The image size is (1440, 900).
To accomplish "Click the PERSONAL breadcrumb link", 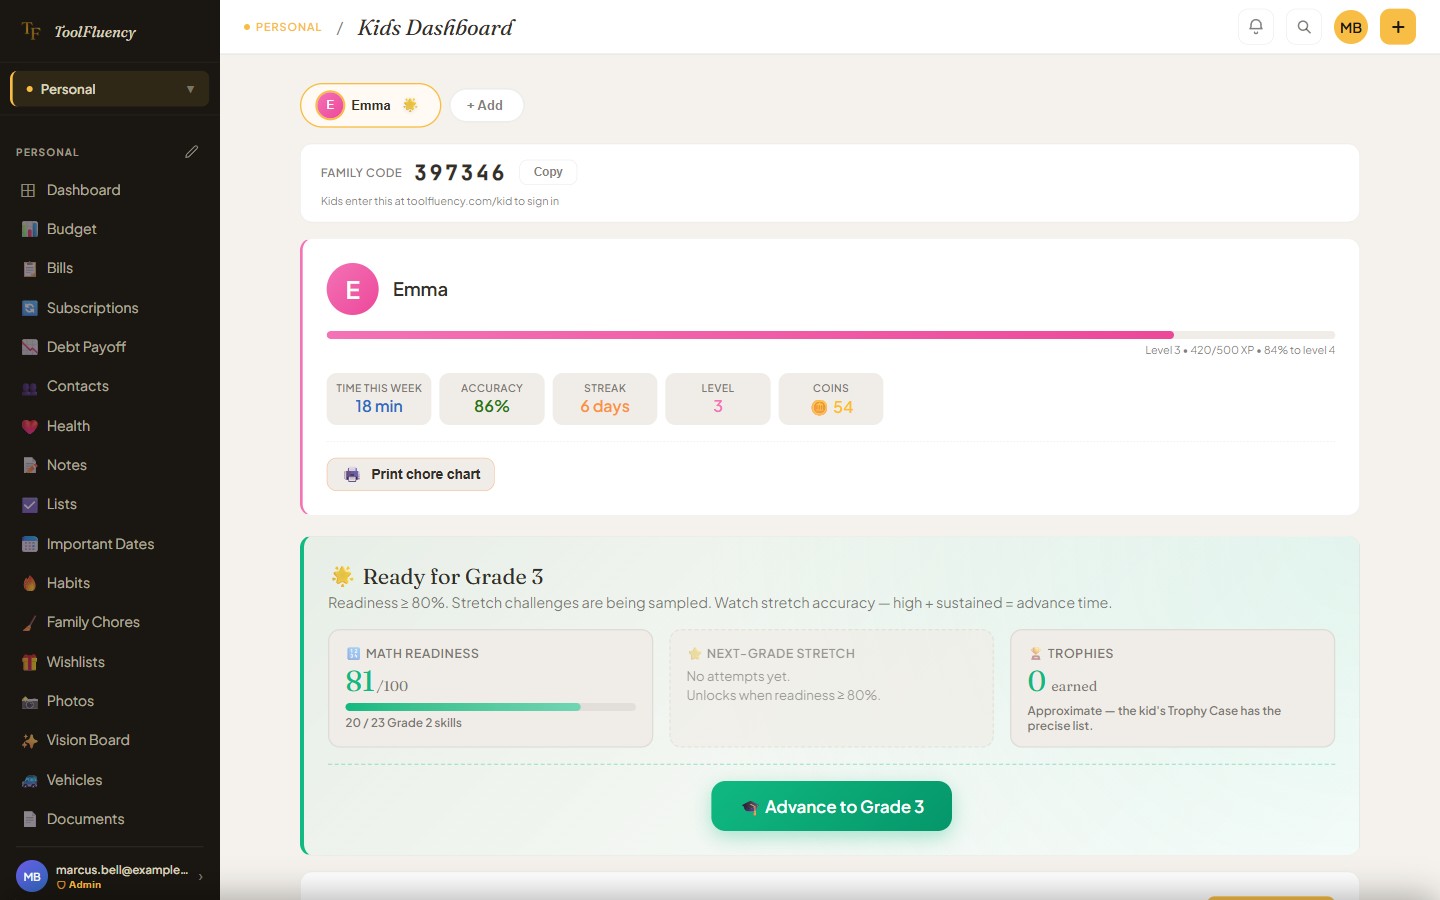I will pos(283,27).
